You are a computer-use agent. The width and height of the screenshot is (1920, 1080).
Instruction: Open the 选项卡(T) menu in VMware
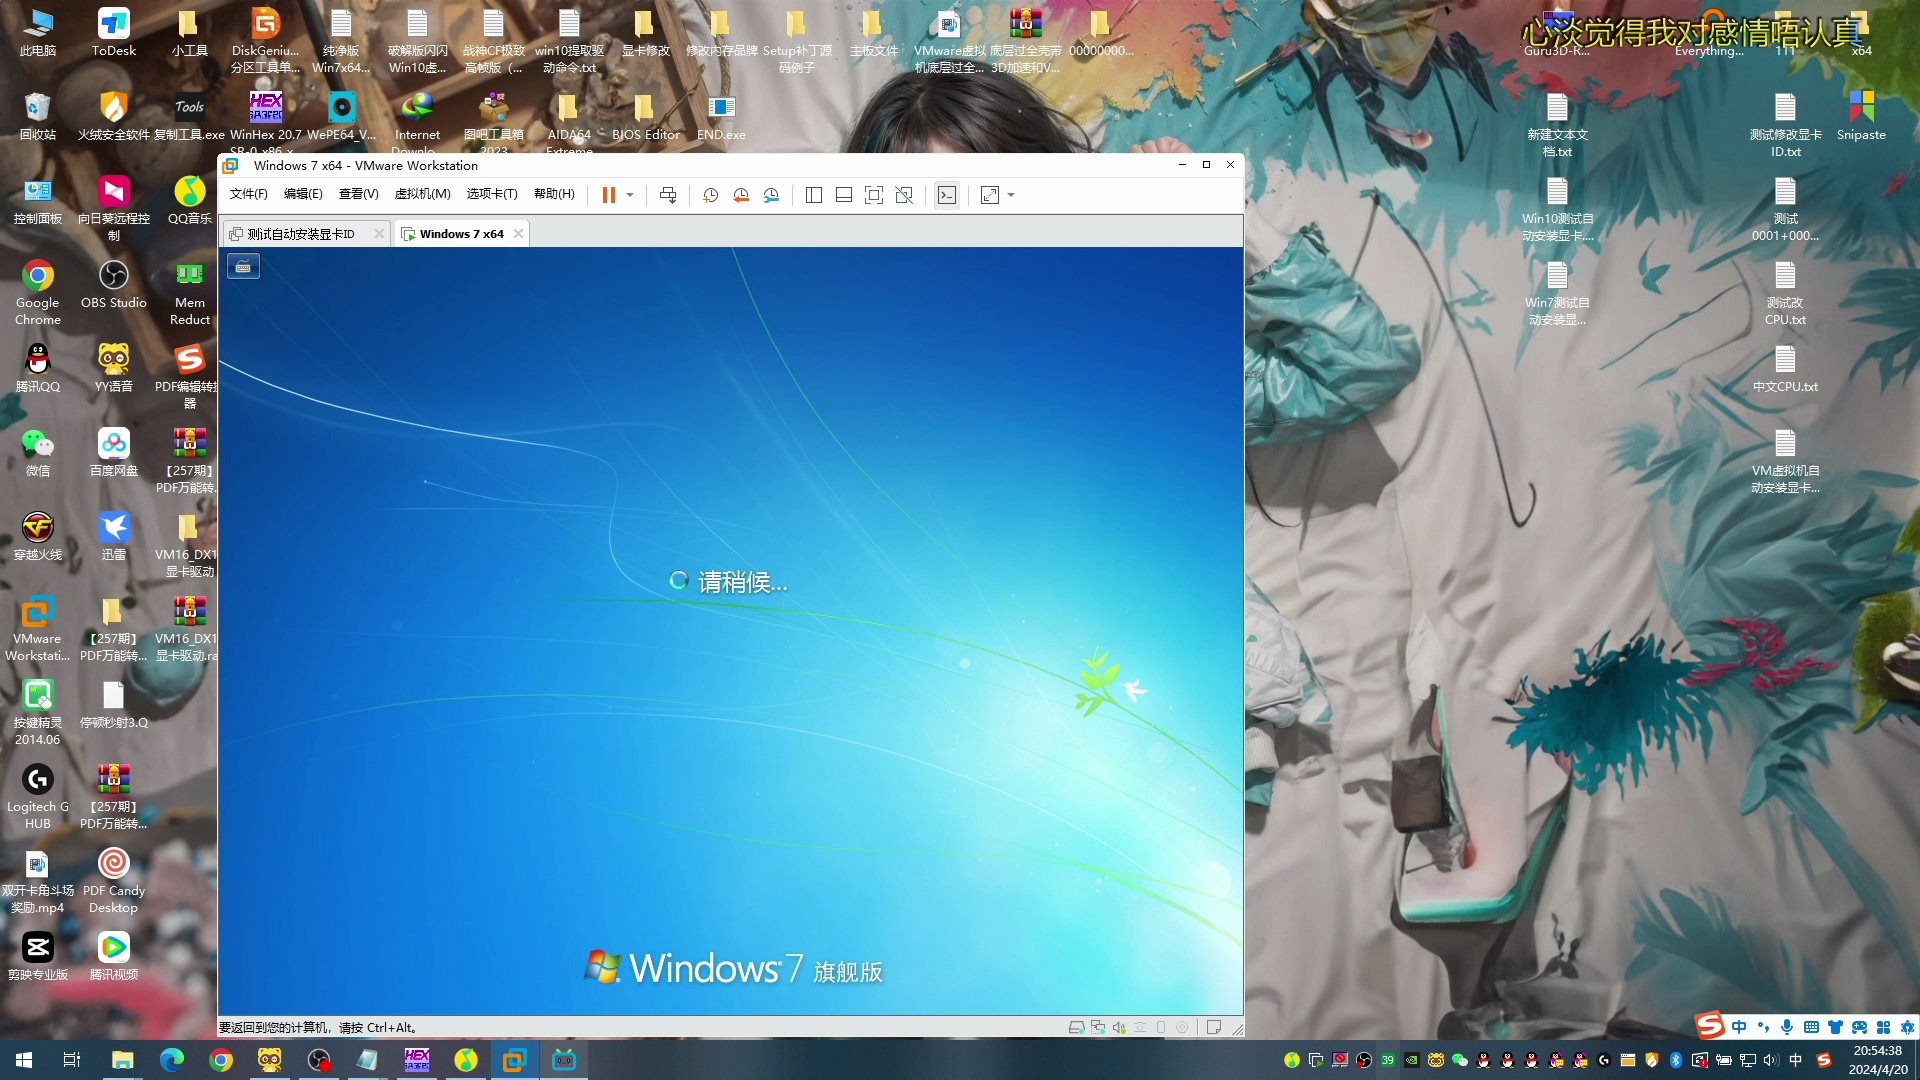coord(492,194)
